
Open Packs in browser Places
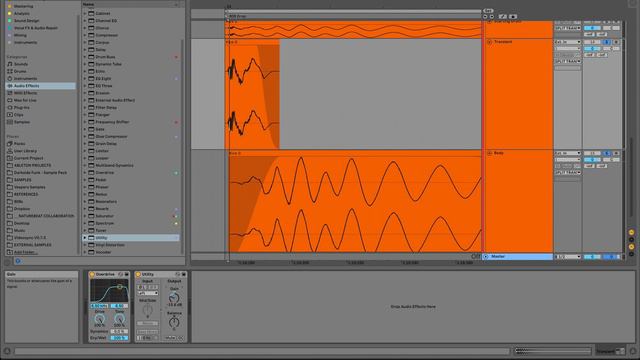pyautogui.click(x=20, y=144)
